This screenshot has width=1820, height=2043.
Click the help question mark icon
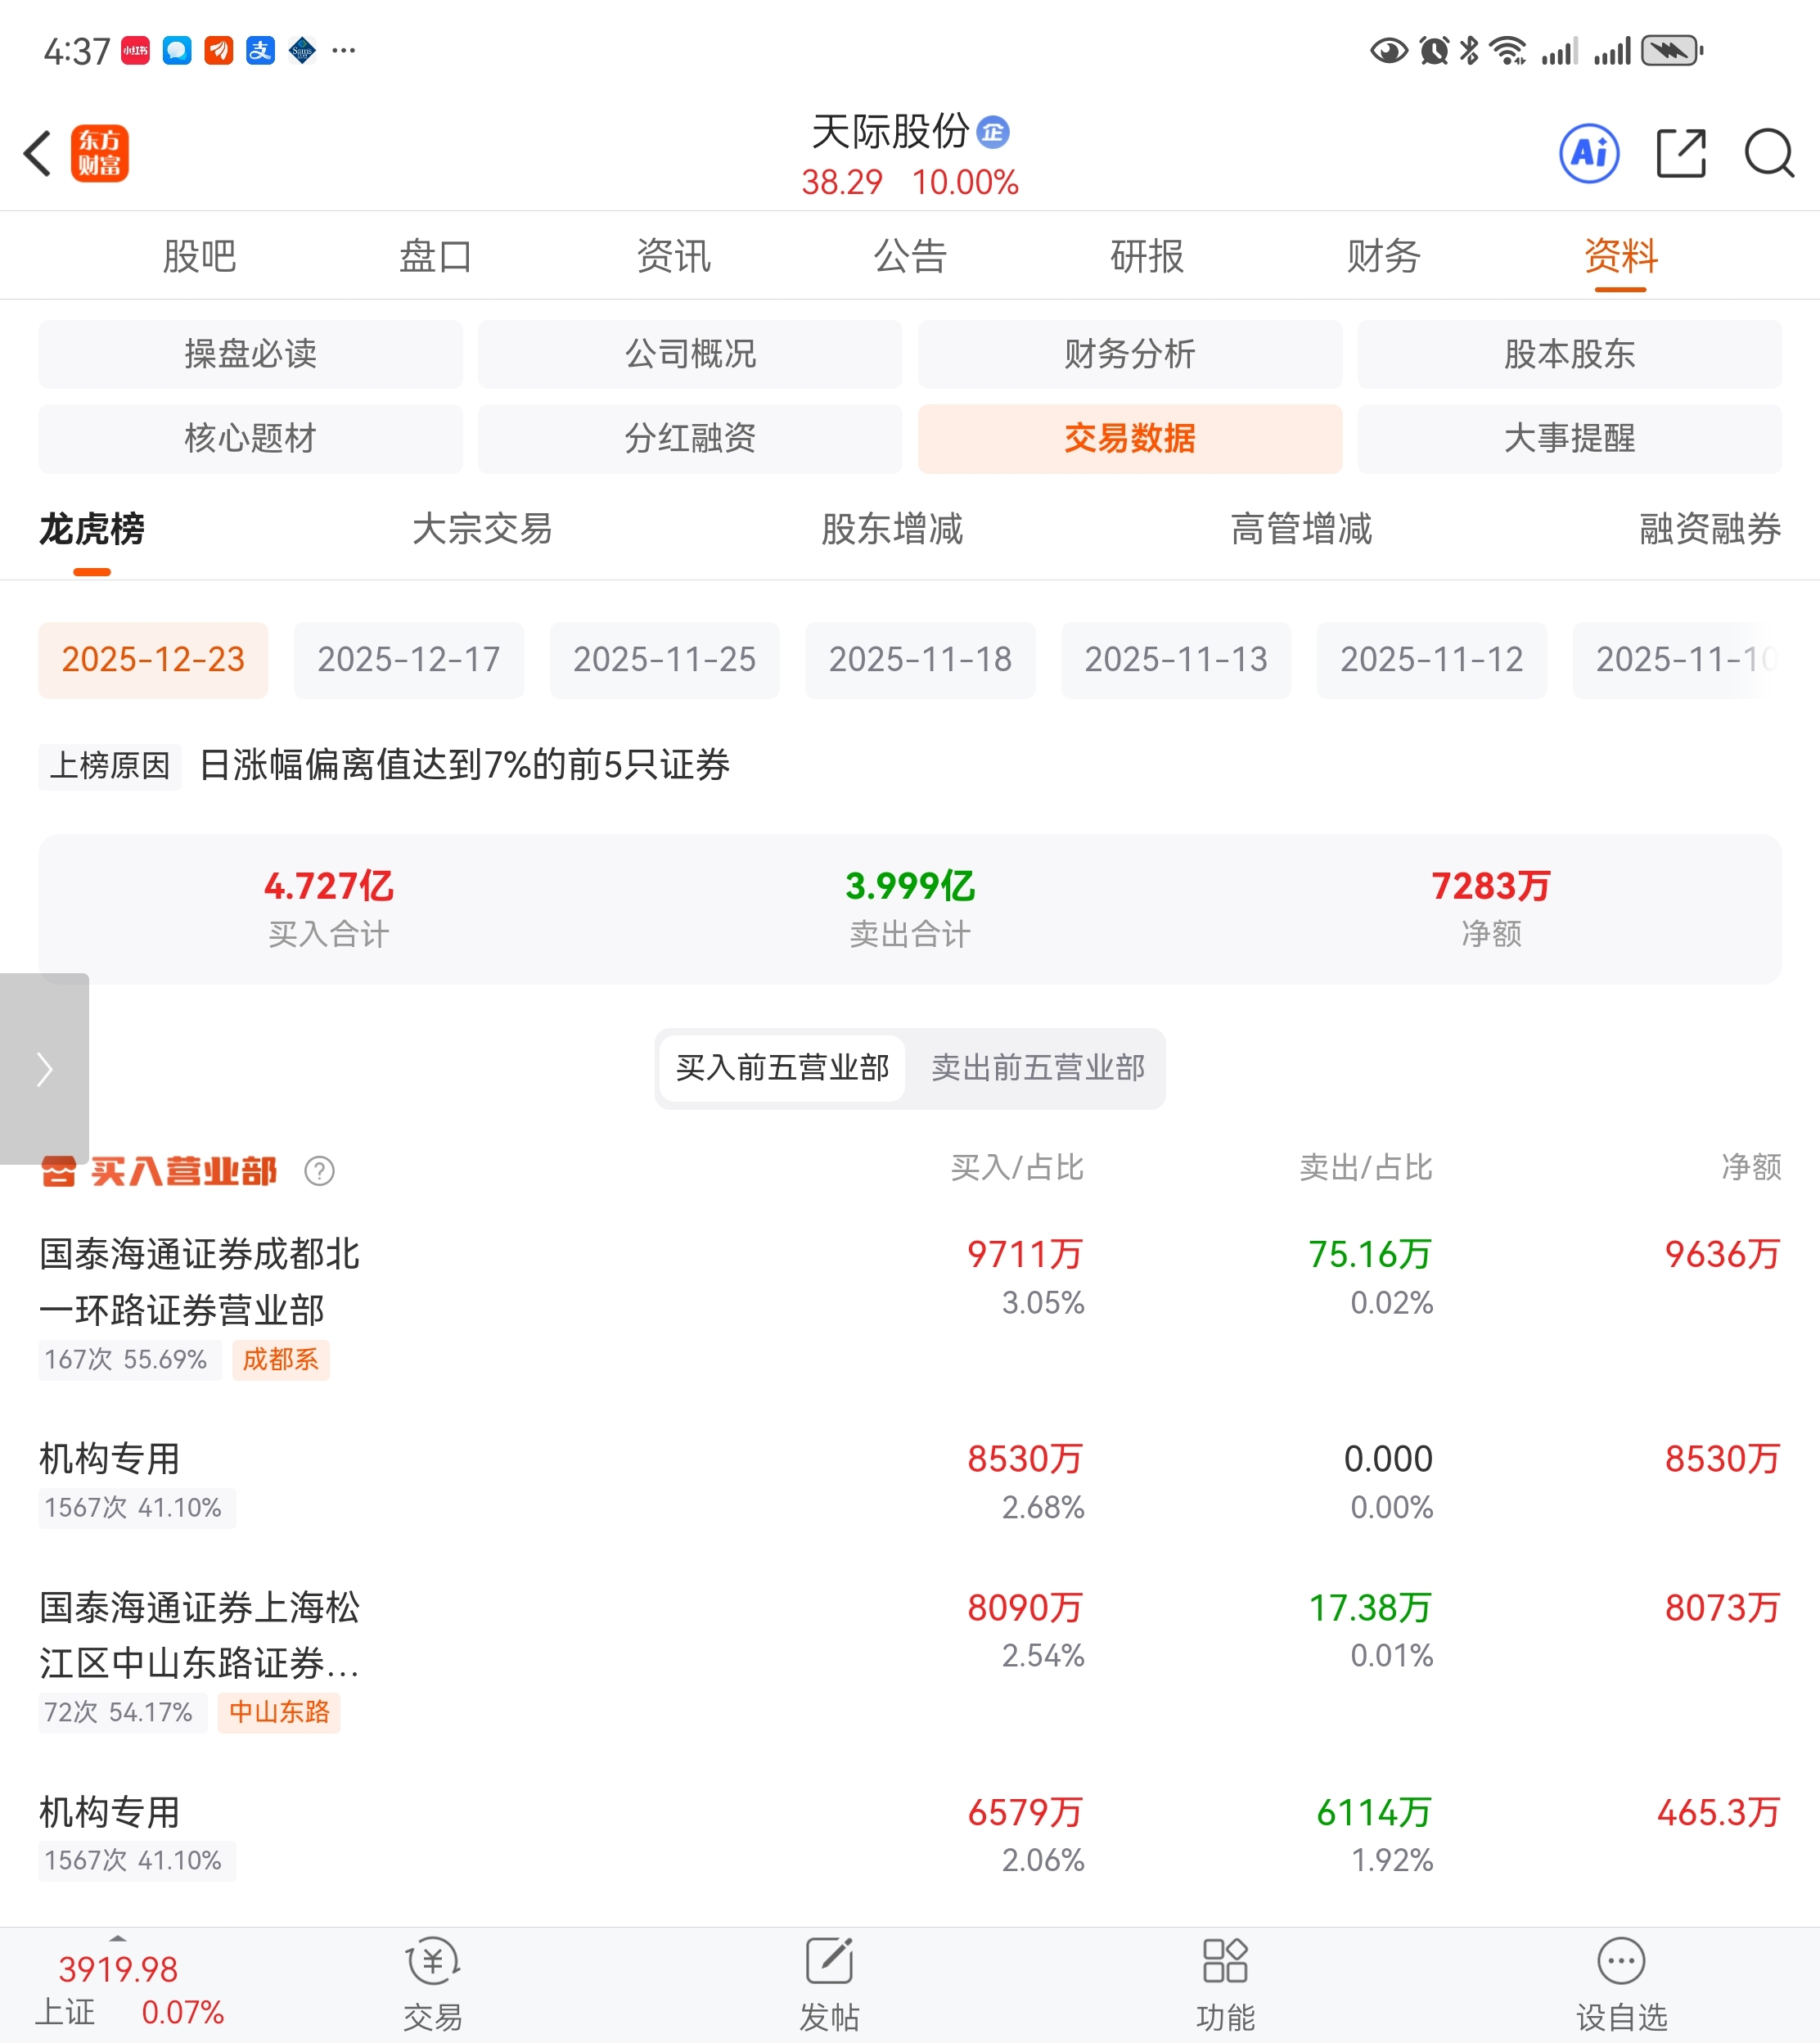319,1171
